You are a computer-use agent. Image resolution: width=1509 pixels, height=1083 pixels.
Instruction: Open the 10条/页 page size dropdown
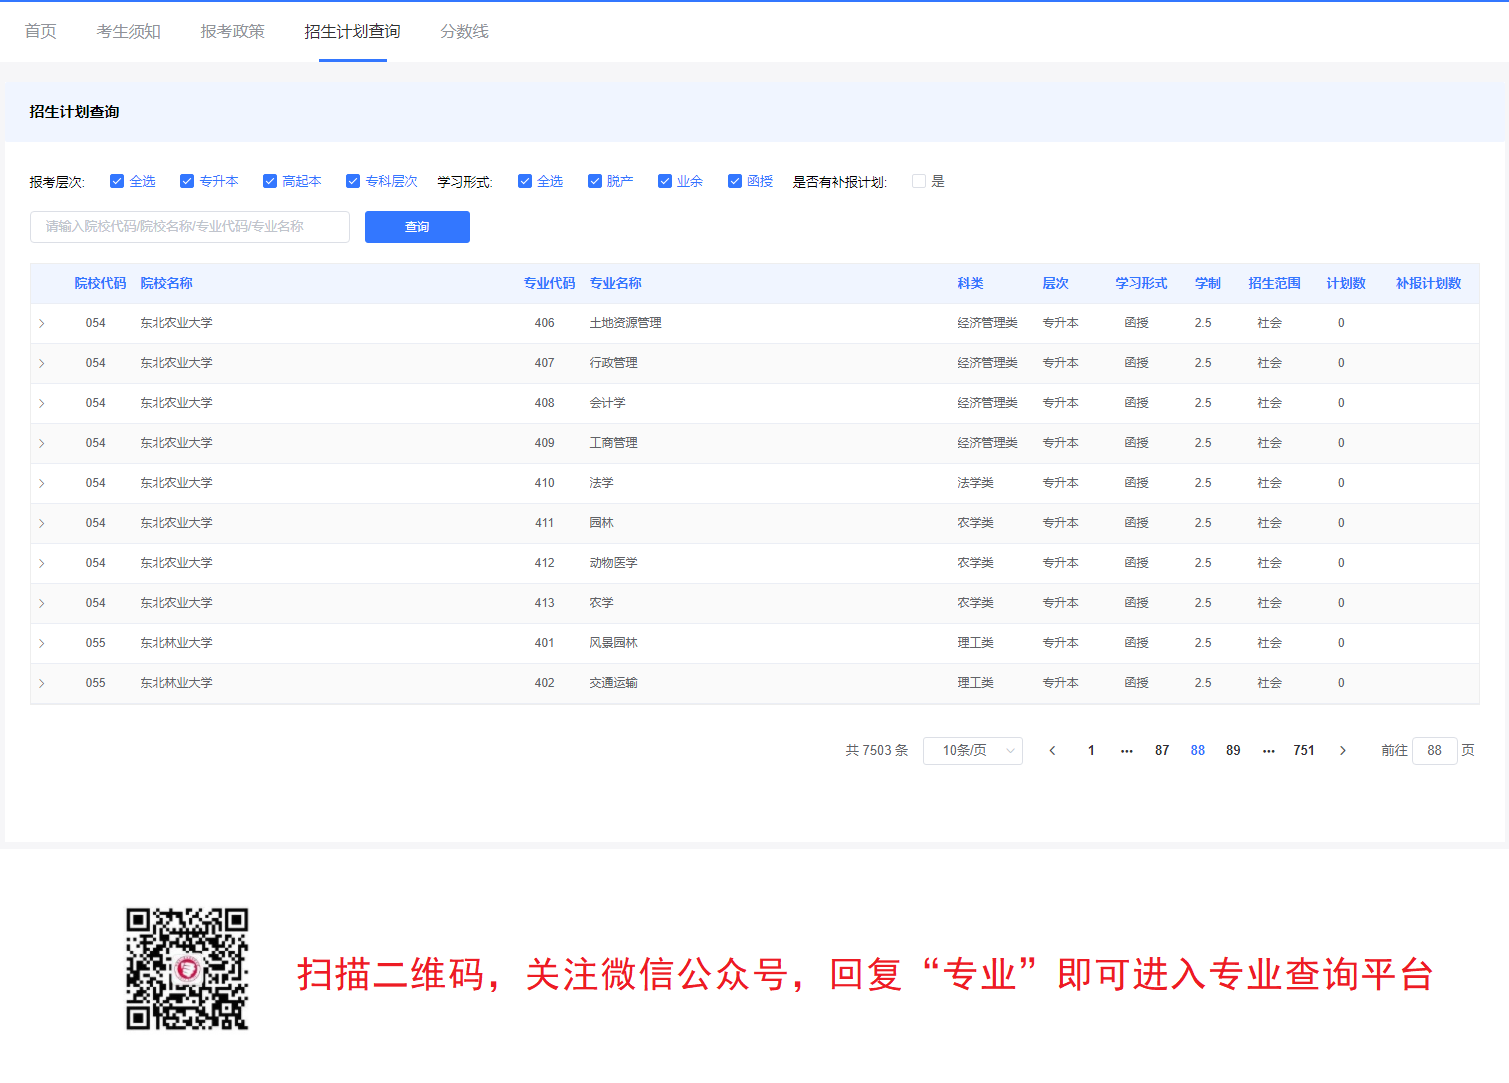pos(972,750)
